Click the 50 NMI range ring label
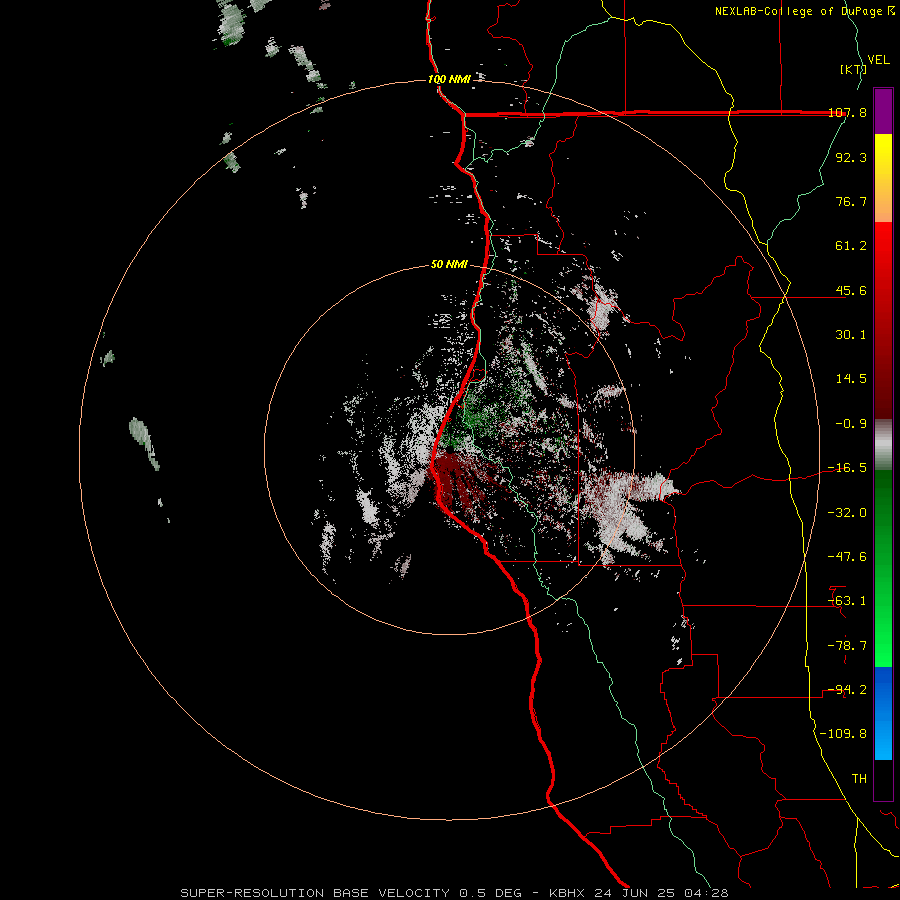 click(449, 264)
